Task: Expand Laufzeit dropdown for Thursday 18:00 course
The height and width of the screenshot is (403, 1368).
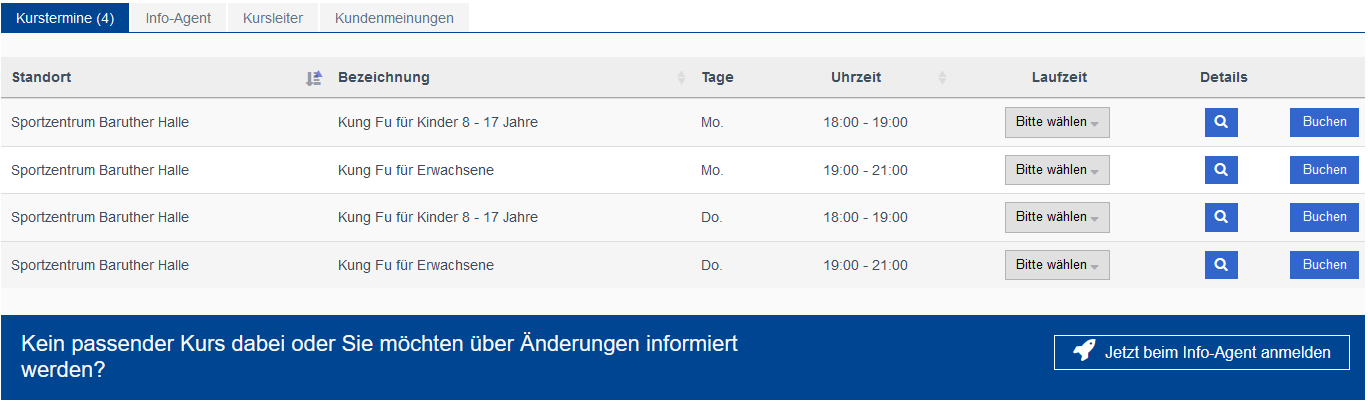Action: (1057, 217)
